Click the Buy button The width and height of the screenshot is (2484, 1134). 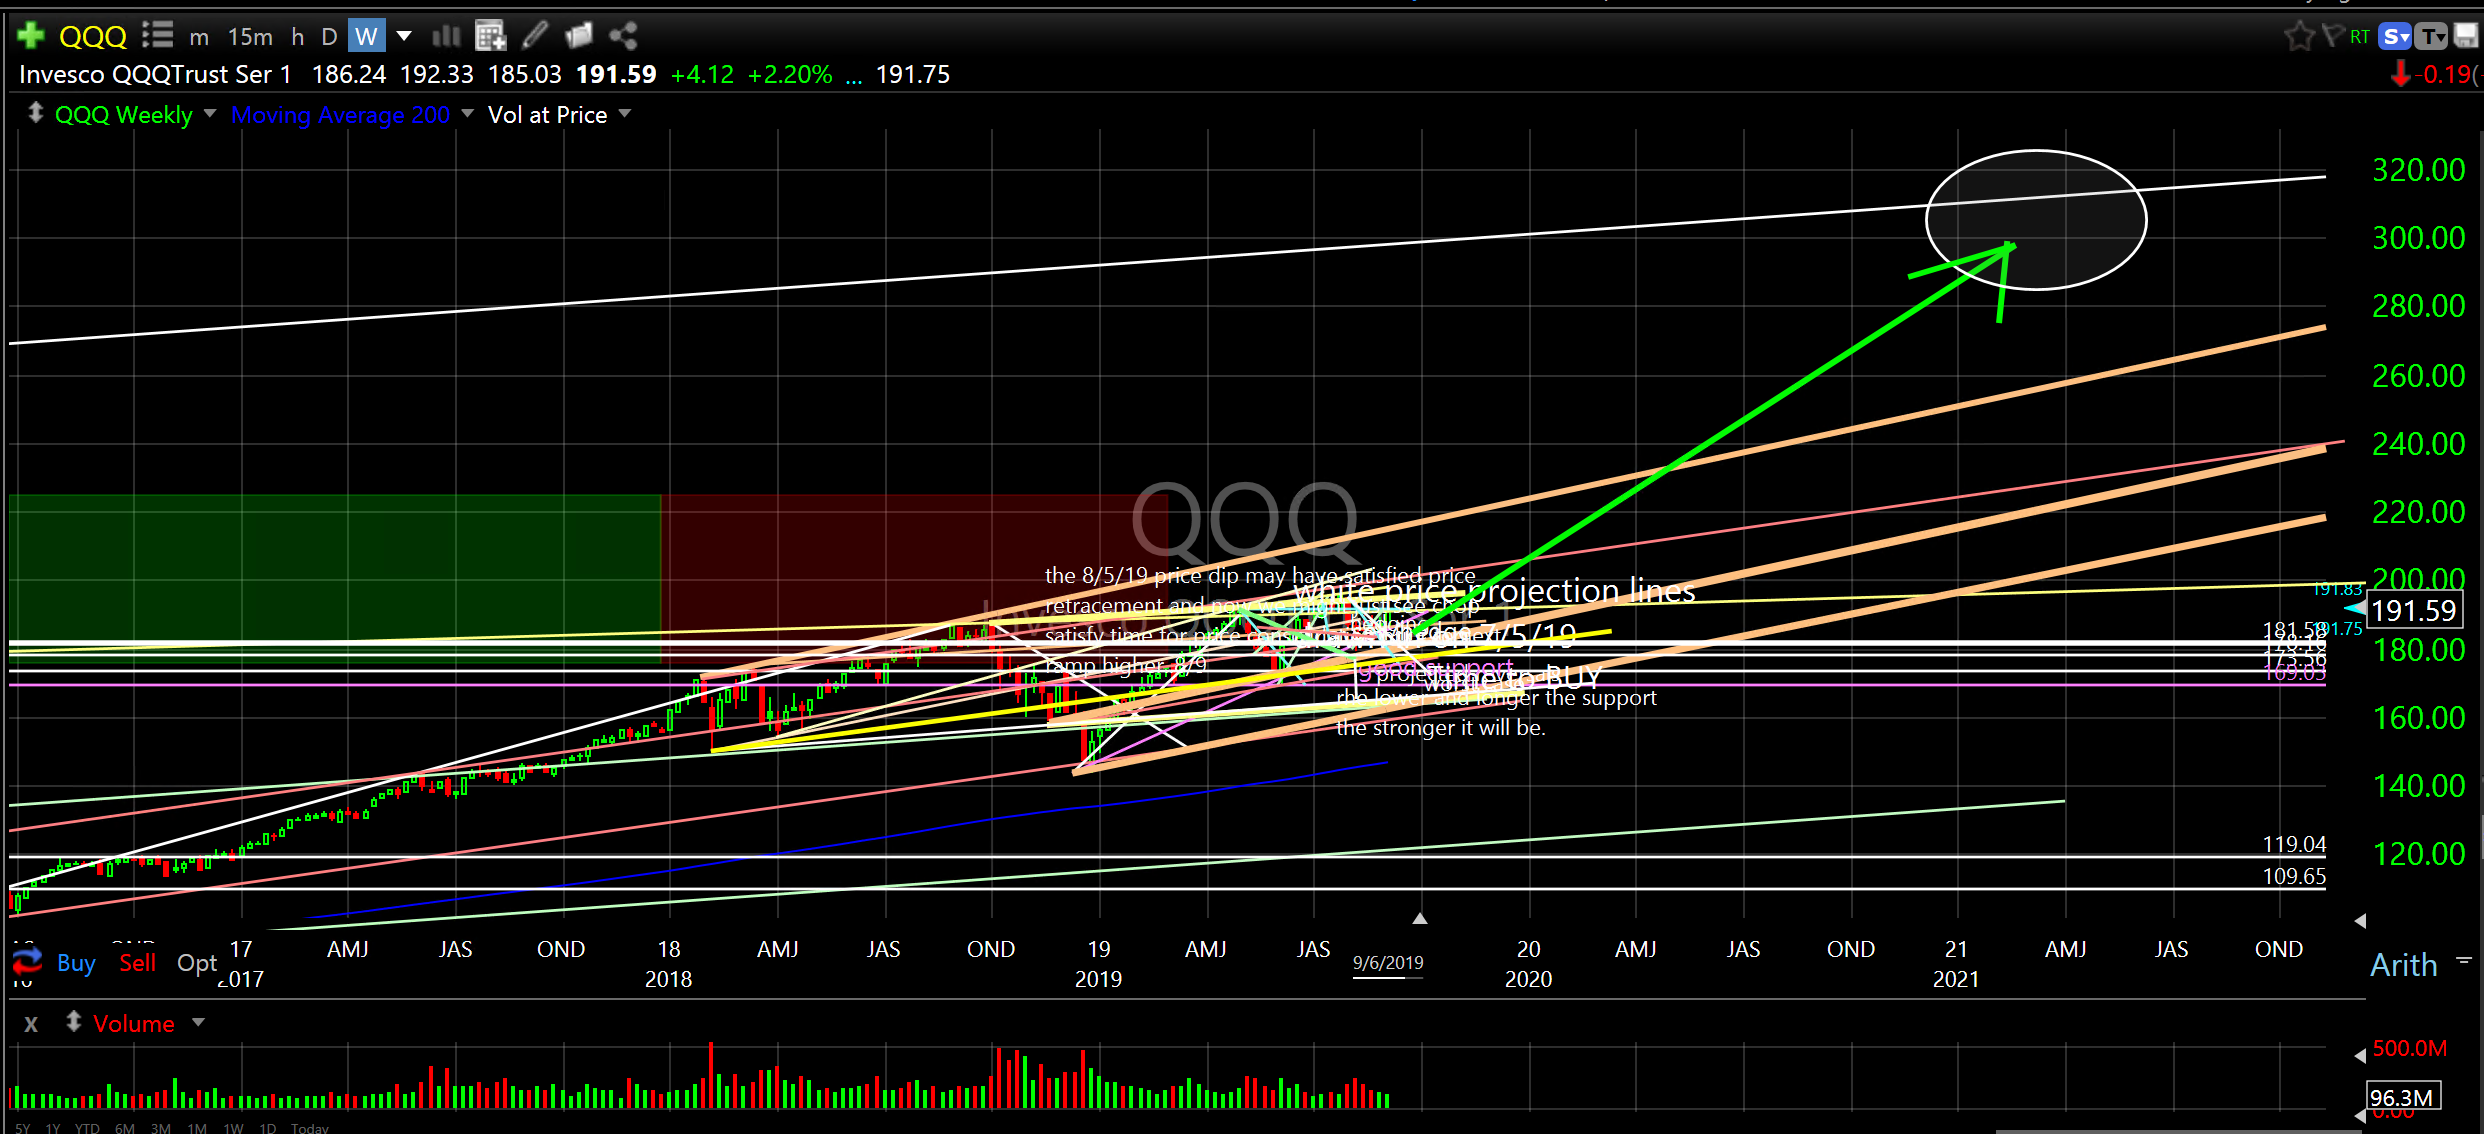75,963
